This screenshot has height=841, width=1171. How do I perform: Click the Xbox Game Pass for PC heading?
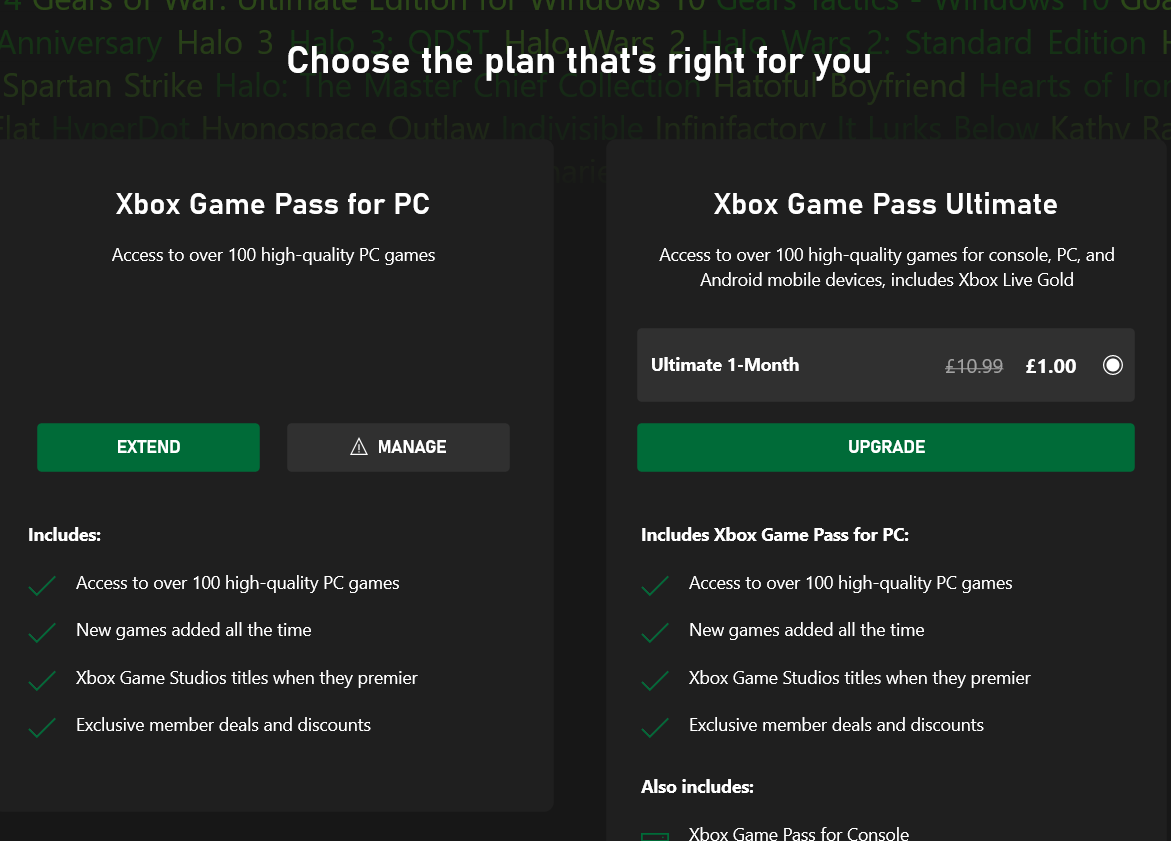[273, 204]
